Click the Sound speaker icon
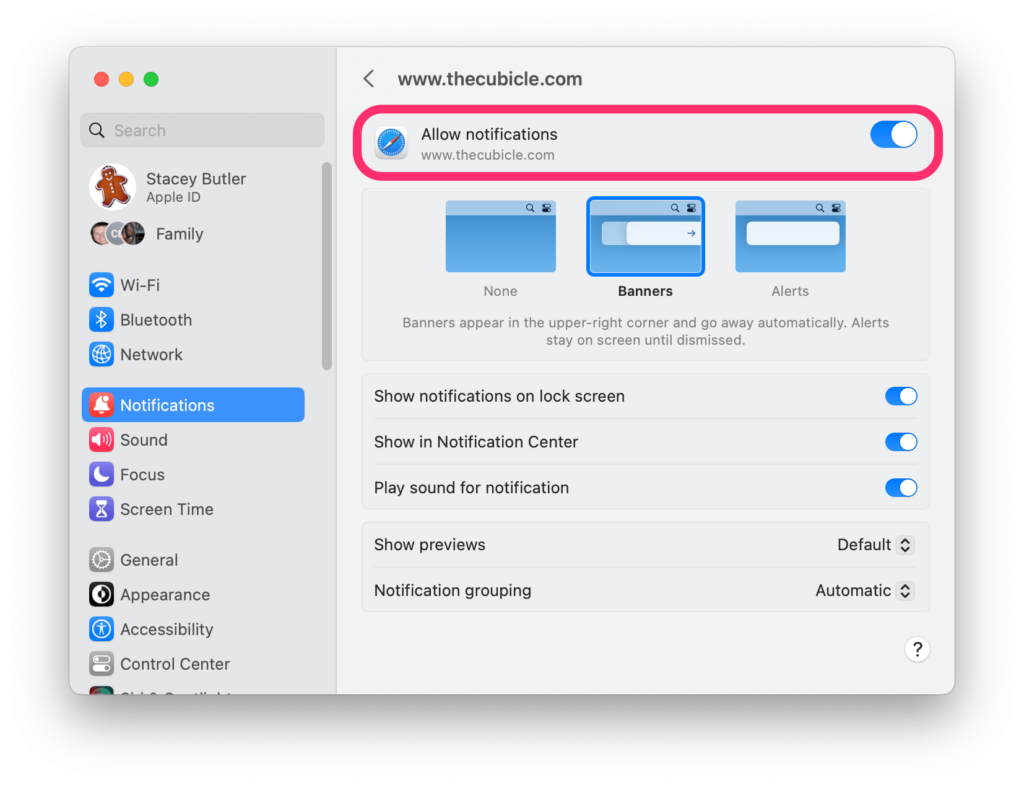The width and height of the screenshot is (1024, 786). tap(101, 440)
